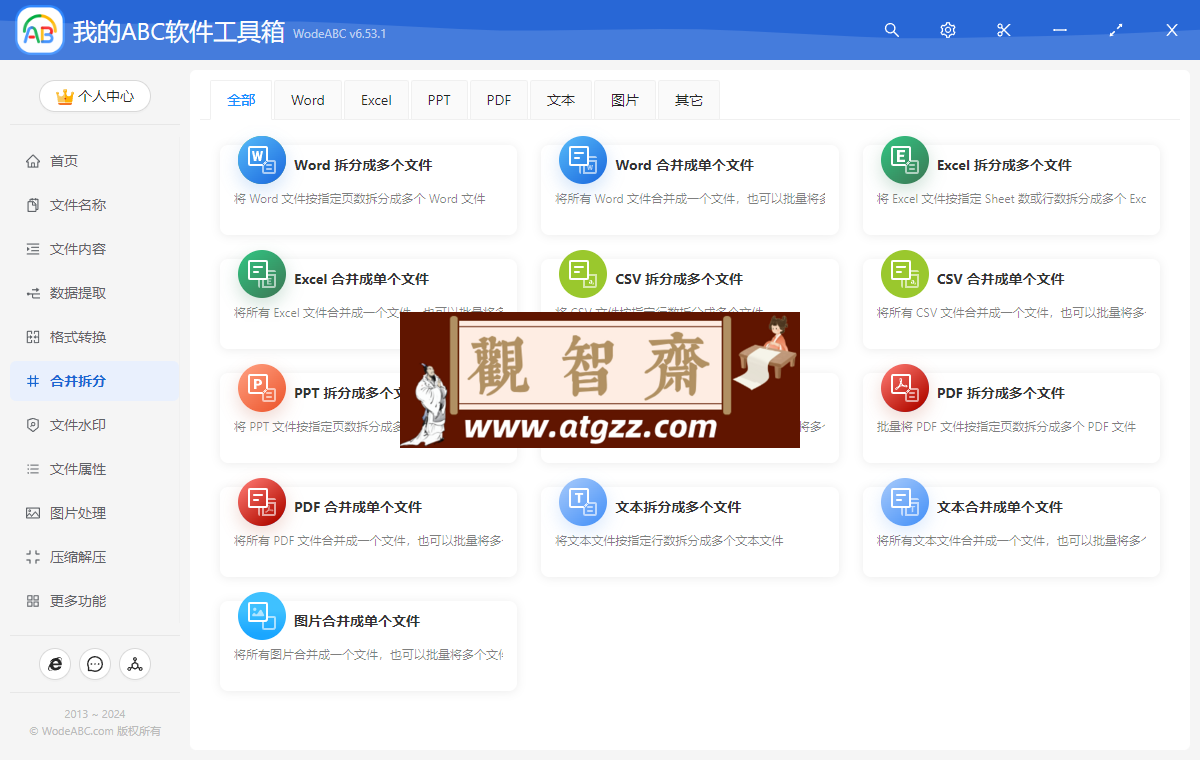
Task: Open 图片处理 in the sidebar
Action: (x=95, y=513)
